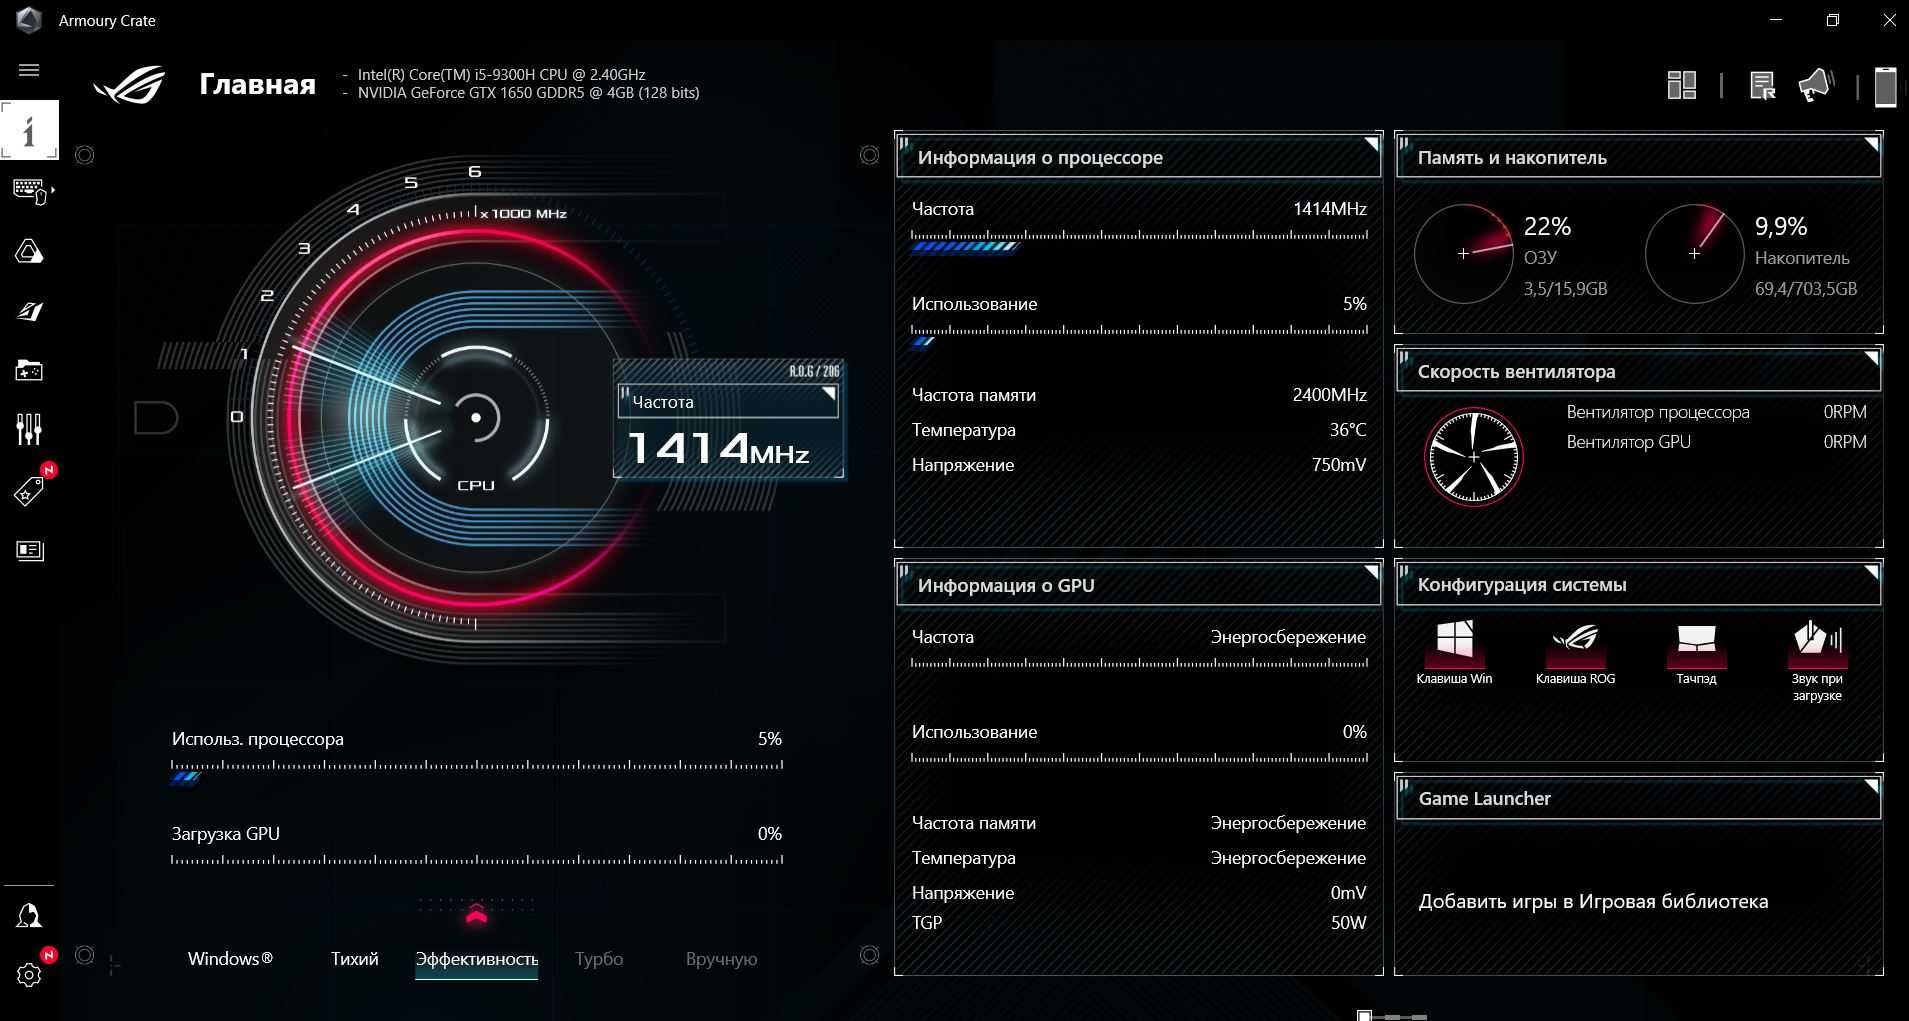Click the battery status icon in header
Image resolution: width=1909 pixels, height=1021 pixels.
[1885, 86]
